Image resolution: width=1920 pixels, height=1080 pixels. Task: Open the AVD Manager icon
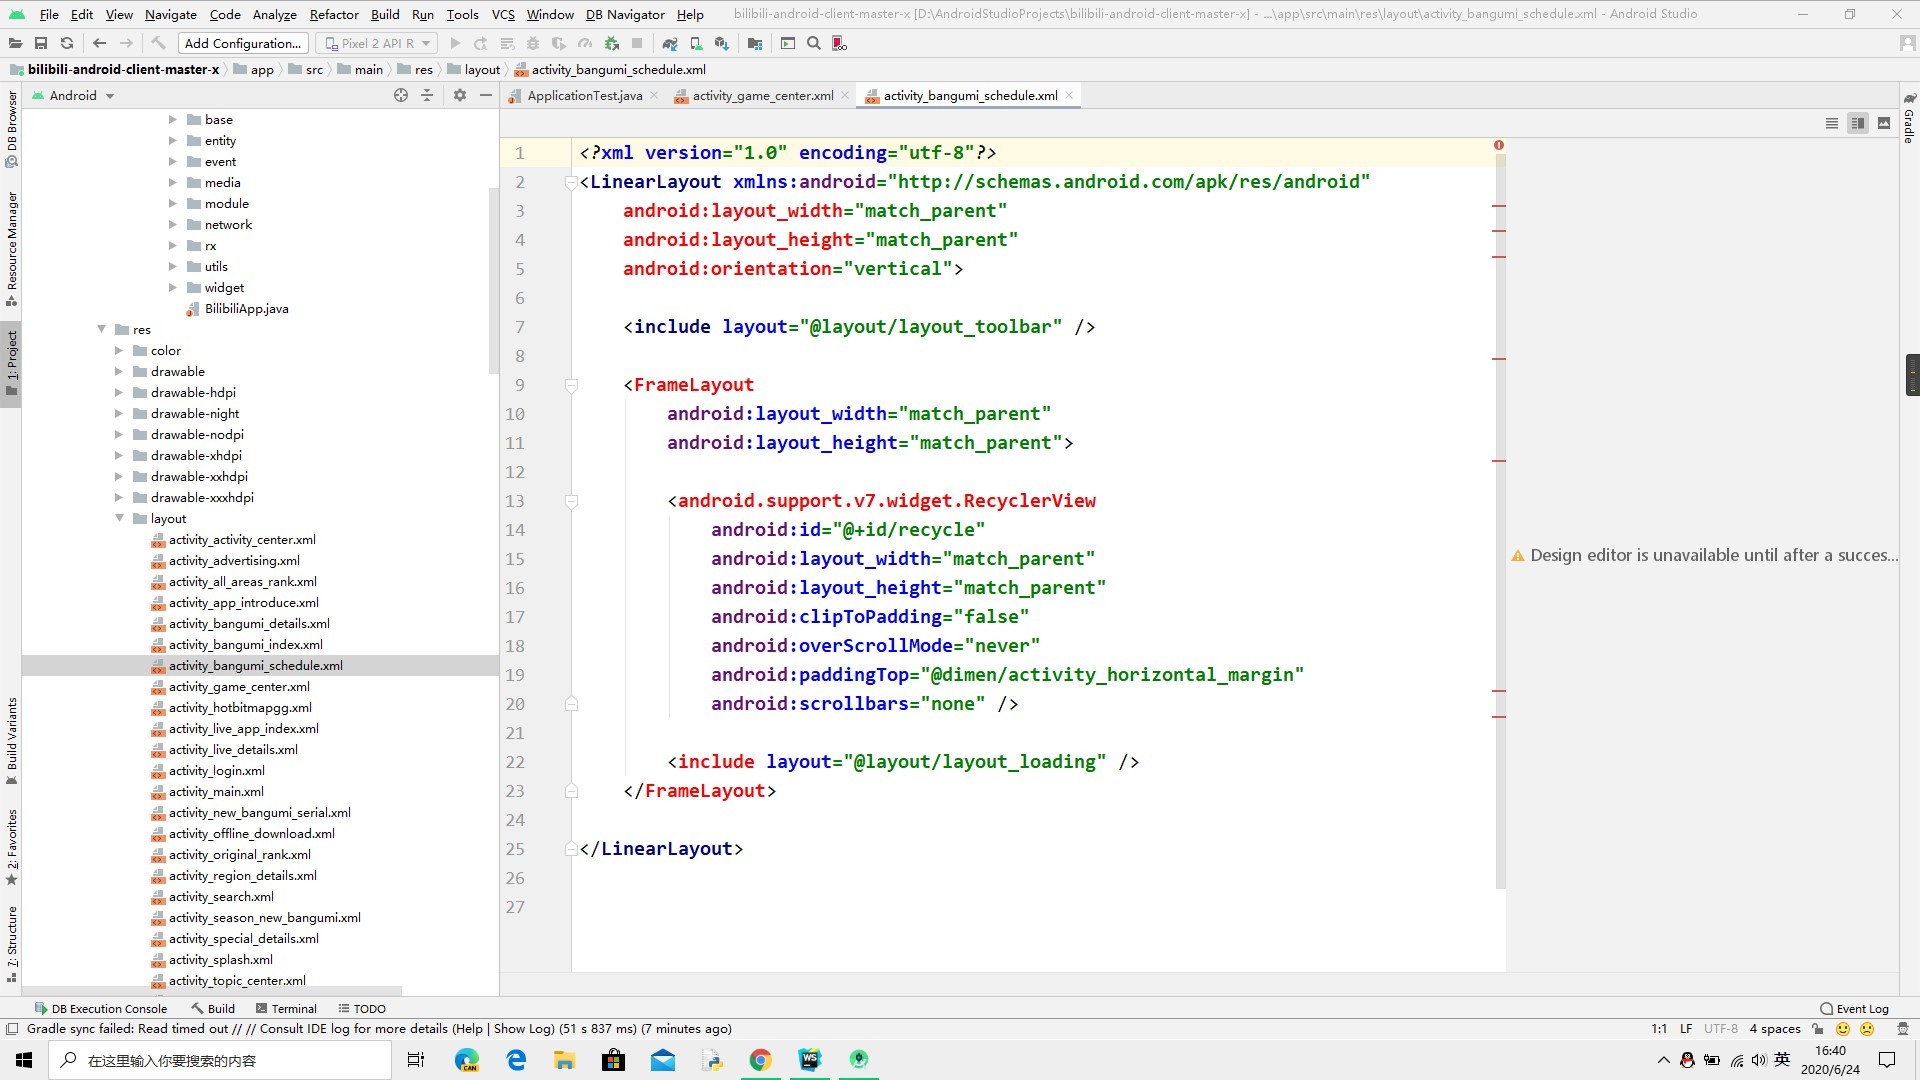coord(696,43)
